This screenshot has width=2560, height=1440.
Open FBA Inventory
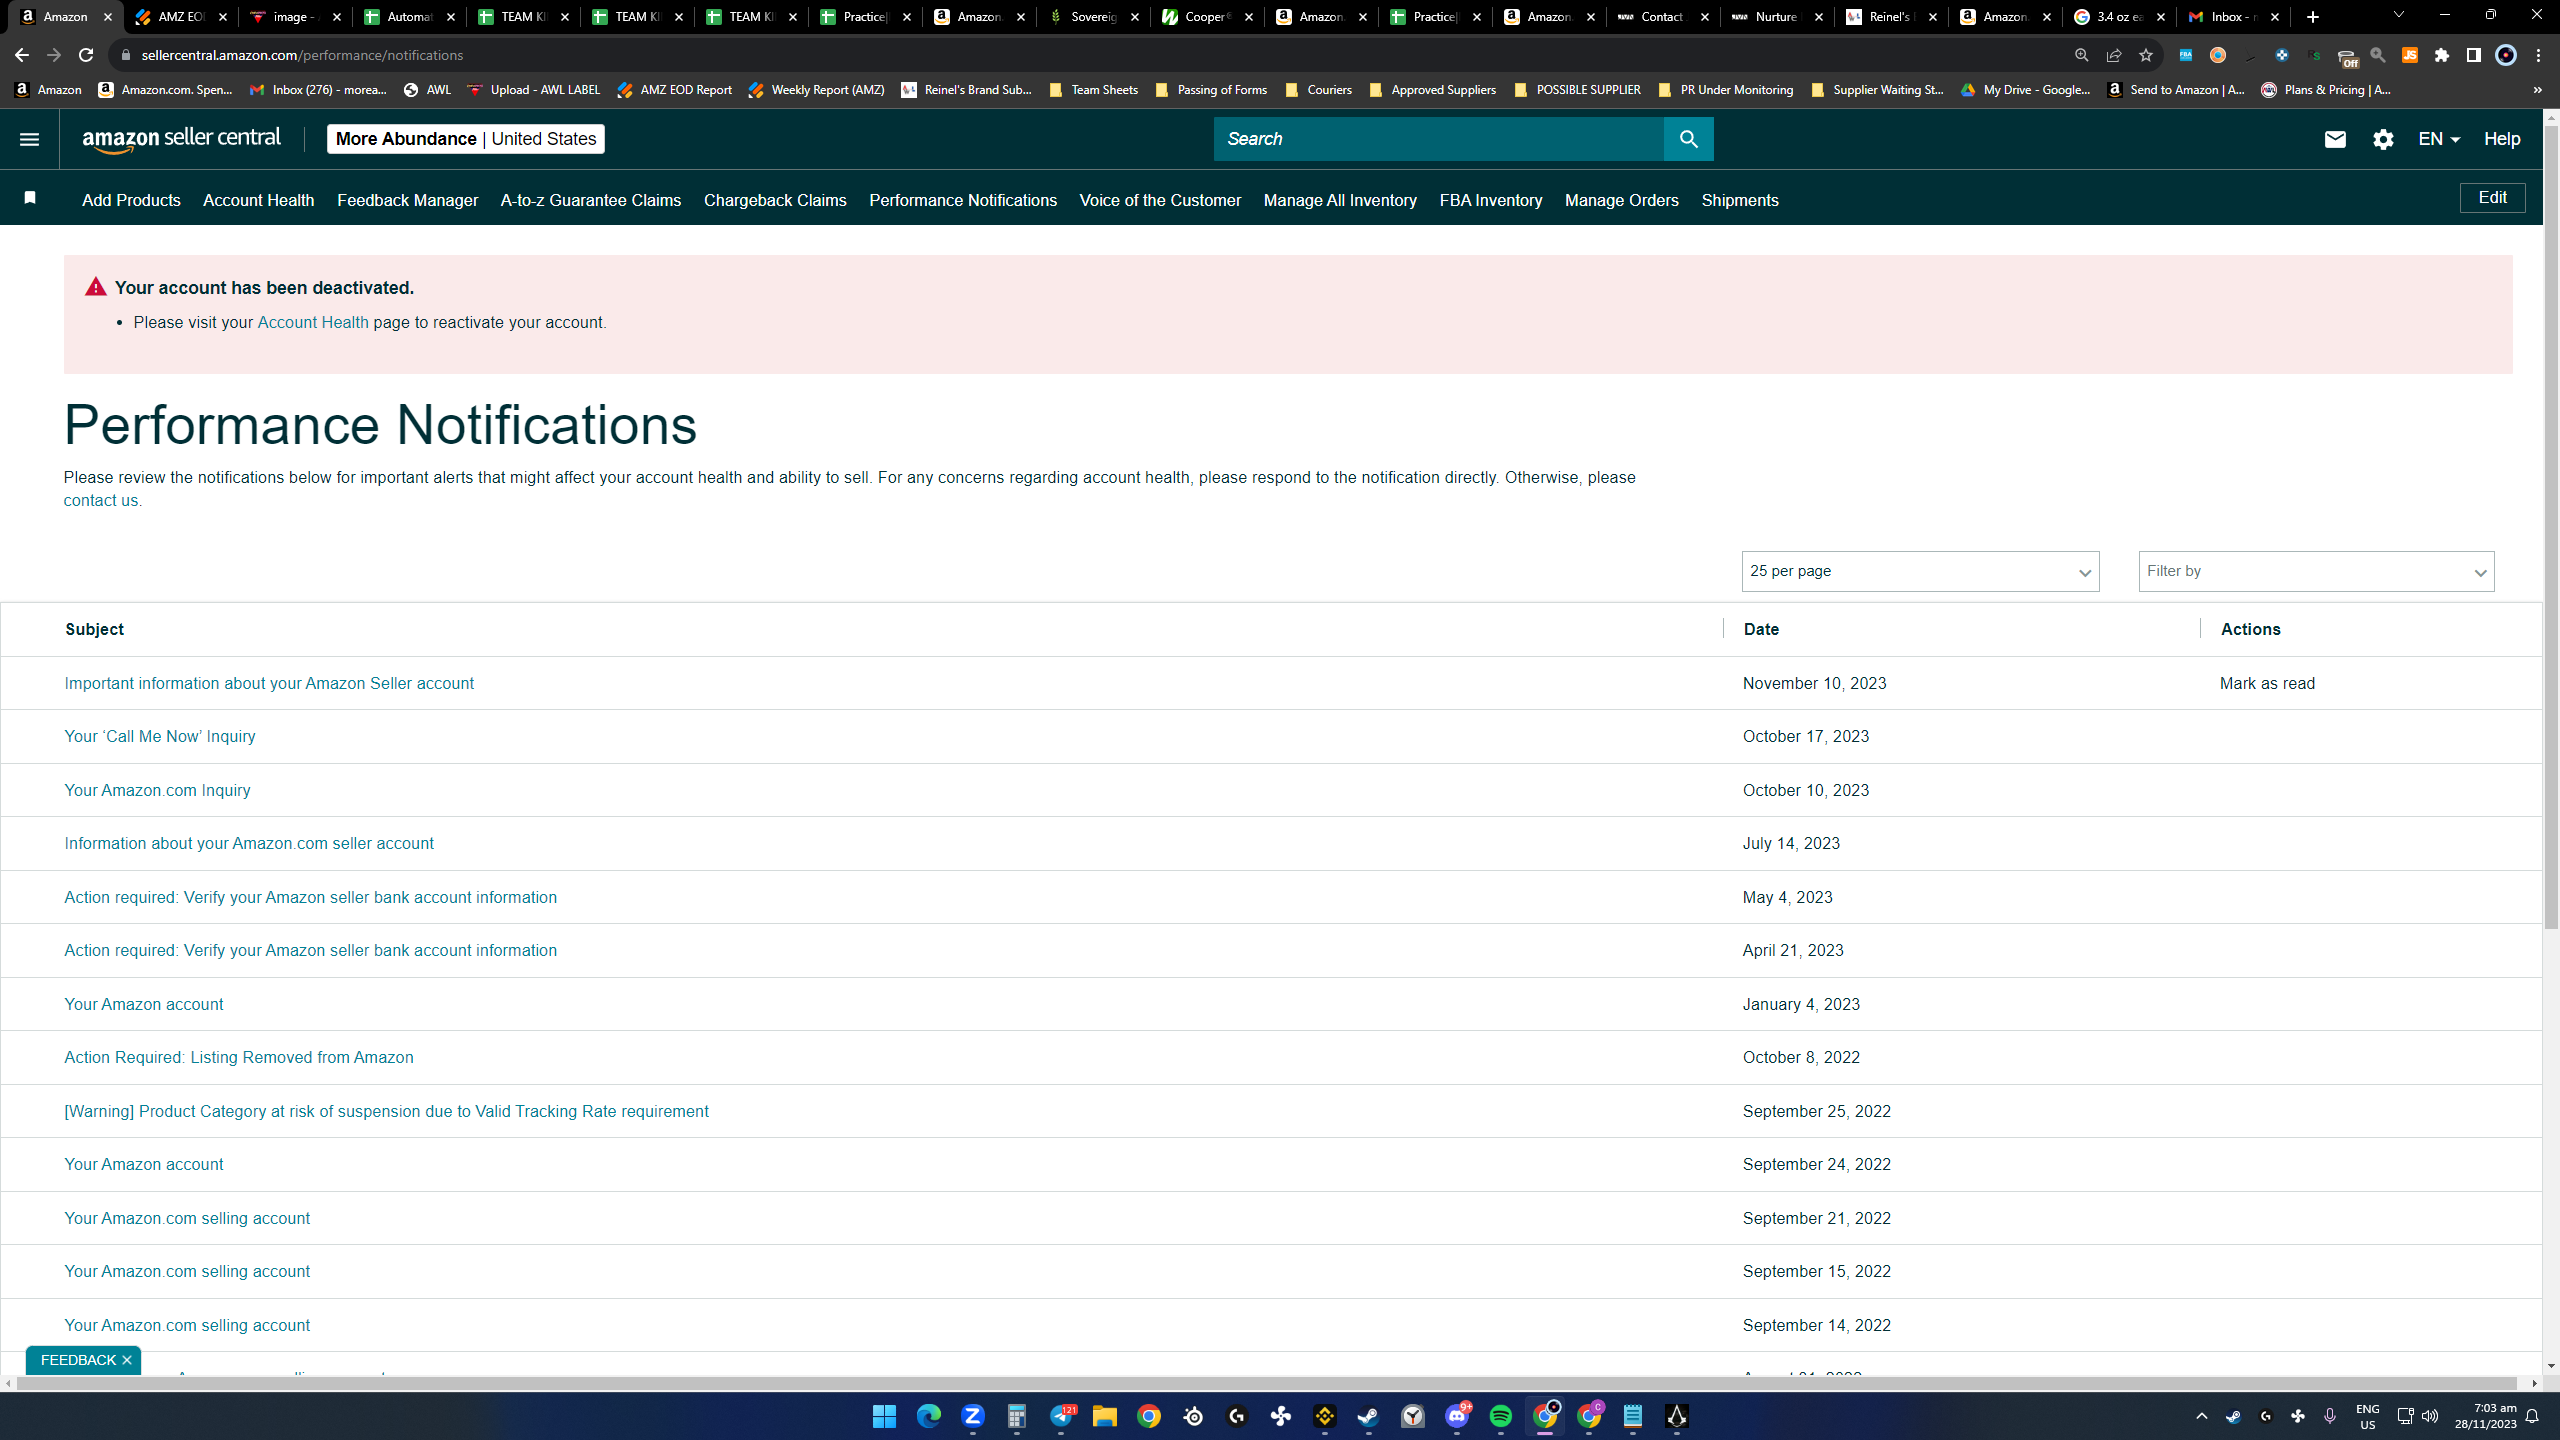[1490, 200]
